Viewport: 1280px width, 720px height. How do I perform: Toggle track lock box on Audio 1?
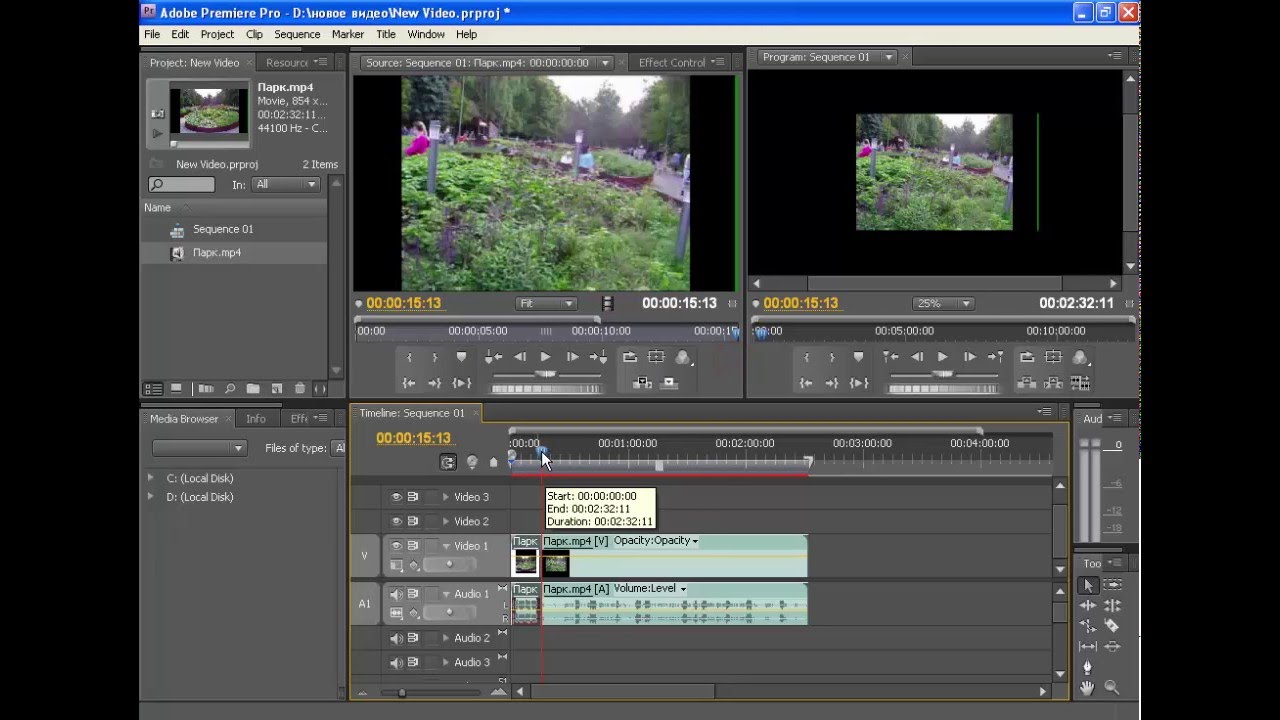tap(431, 594)
